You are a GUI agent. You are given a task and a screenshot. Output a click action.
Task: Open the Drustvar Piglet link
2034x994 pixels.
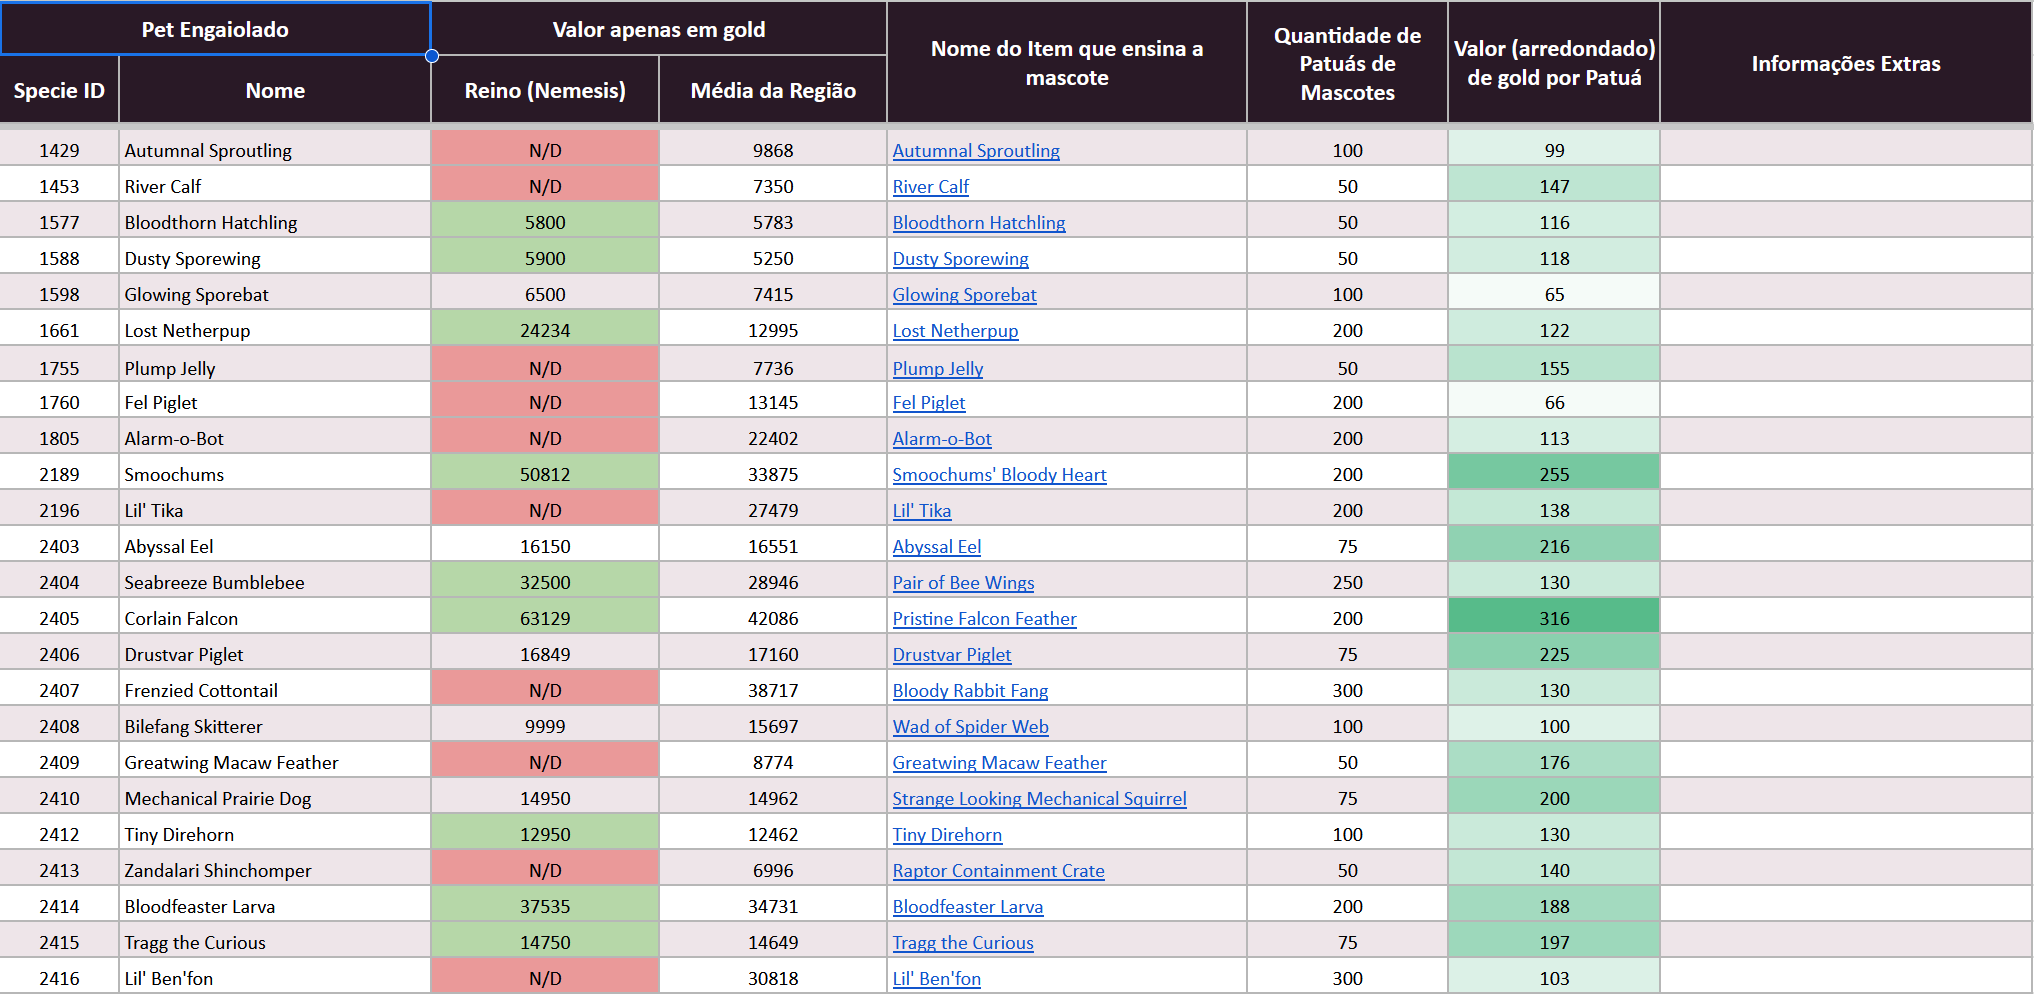click(x=952, y=654)
